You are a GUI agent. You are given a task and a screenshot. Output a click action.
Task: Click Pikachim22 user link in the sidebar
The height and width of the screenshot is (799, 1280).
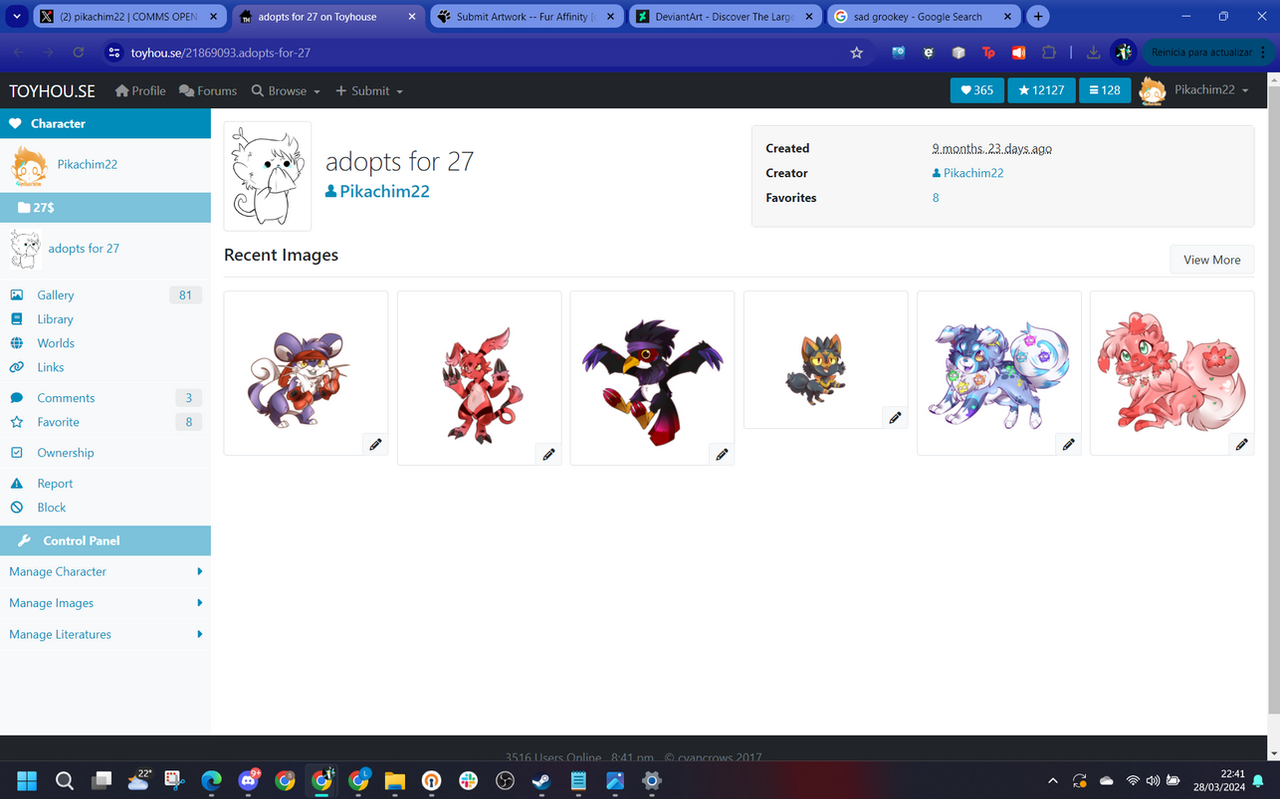87,164
